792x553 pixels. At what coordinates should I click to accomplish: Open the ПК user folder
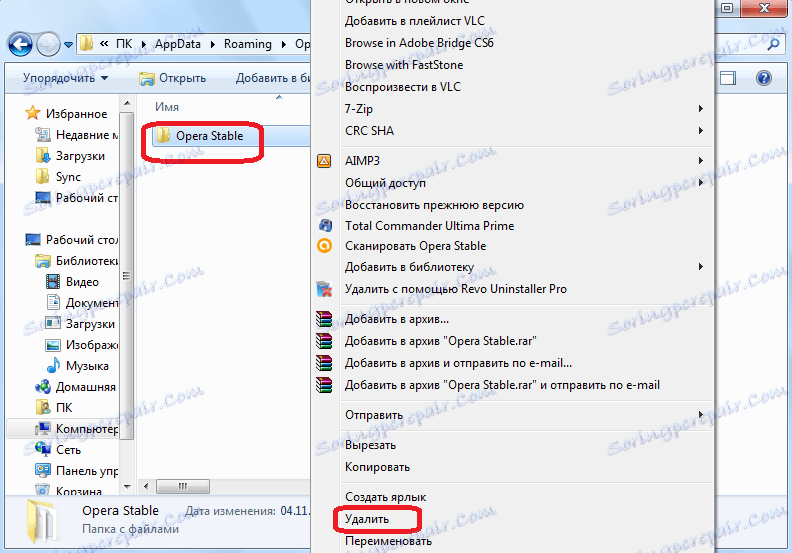click(54, 408)
